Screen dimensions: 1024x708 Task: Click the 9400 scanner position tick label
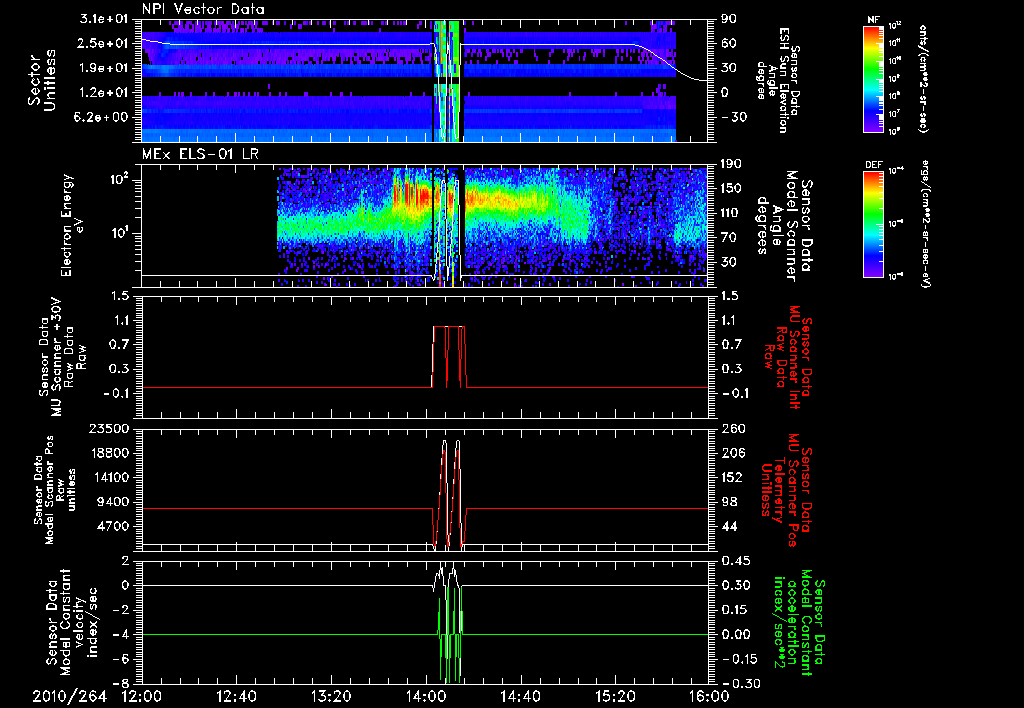click(112, 502)
